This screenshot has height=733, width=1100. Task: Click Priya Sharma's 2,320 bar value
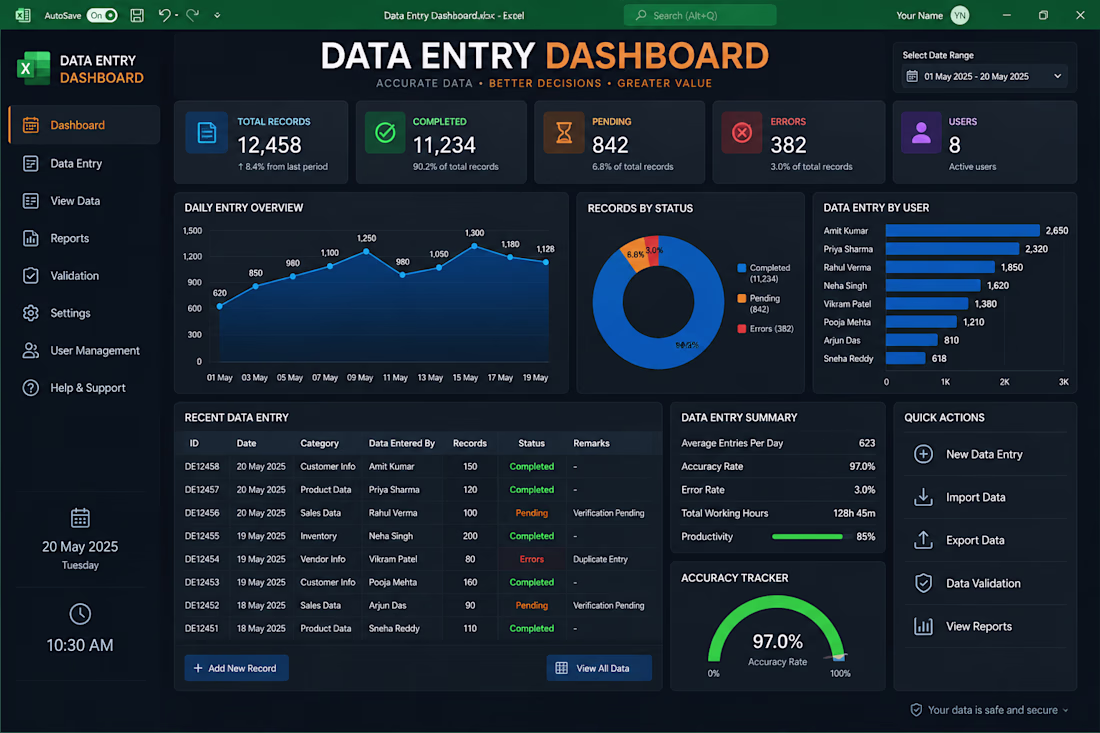(x=1036, y=249)
